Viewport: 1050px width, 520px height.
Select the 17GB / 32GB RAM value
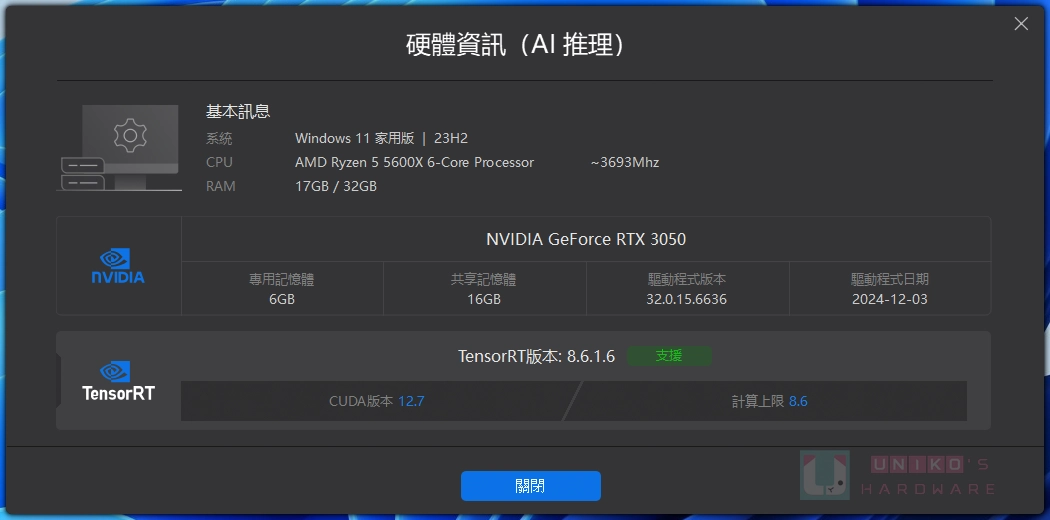tap(335, 186)
